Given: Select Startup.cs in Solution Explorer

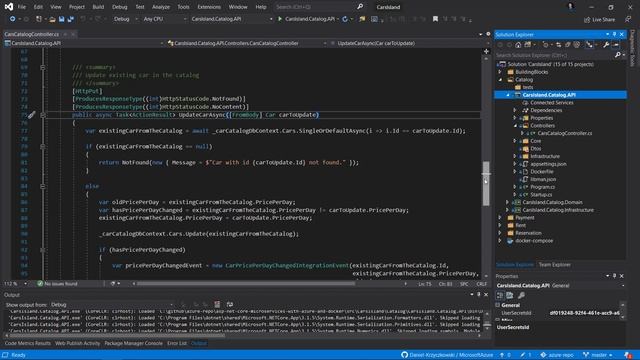Looking at the screenshot, I should (x=541, y=195).
